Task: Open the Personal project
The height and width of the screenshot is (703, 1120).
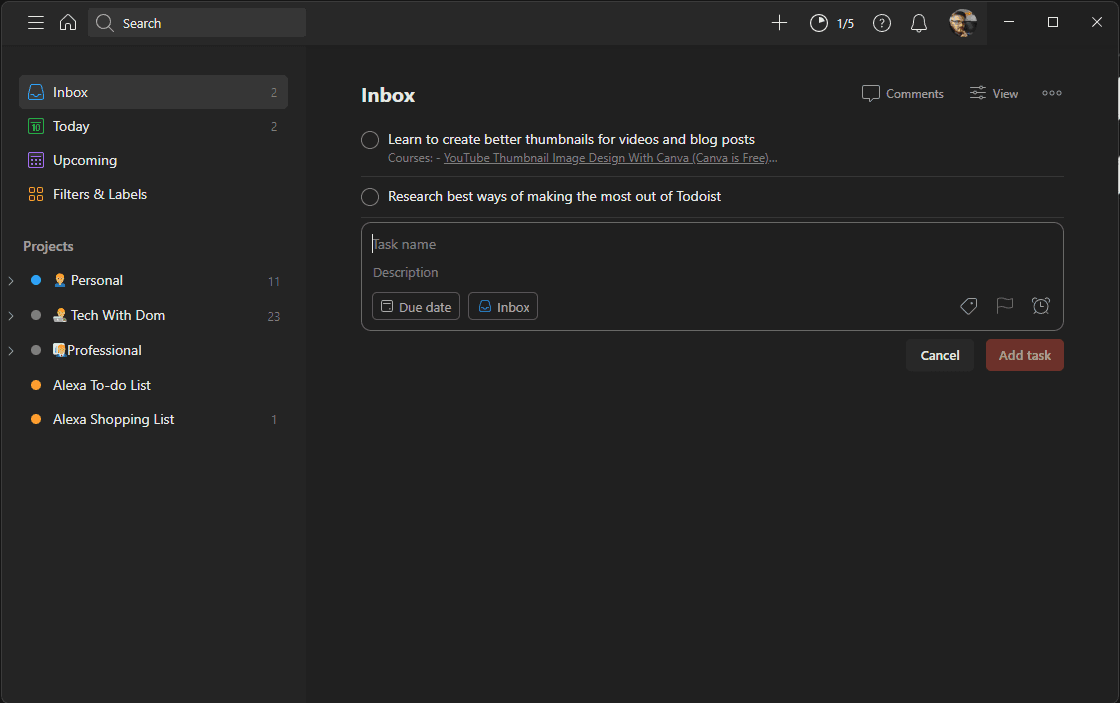Action: point(154,281)
